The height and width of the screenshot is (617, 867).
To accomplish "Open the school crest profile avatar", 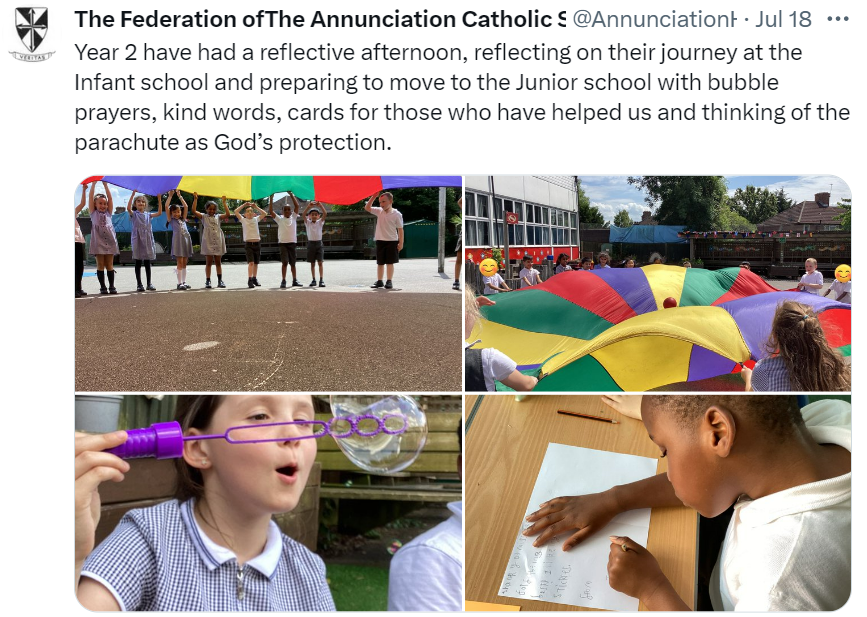I will [x=32, y=32].
